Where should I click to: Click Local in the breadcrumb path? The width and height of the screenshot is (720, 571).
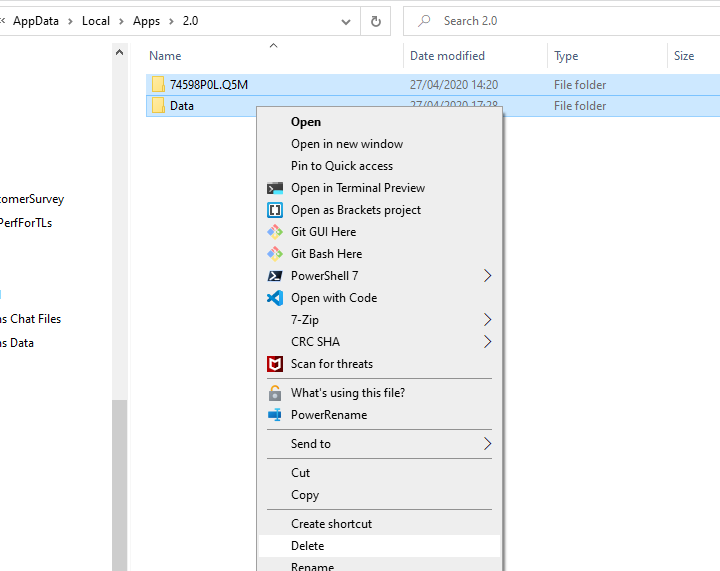pos(96,21)
